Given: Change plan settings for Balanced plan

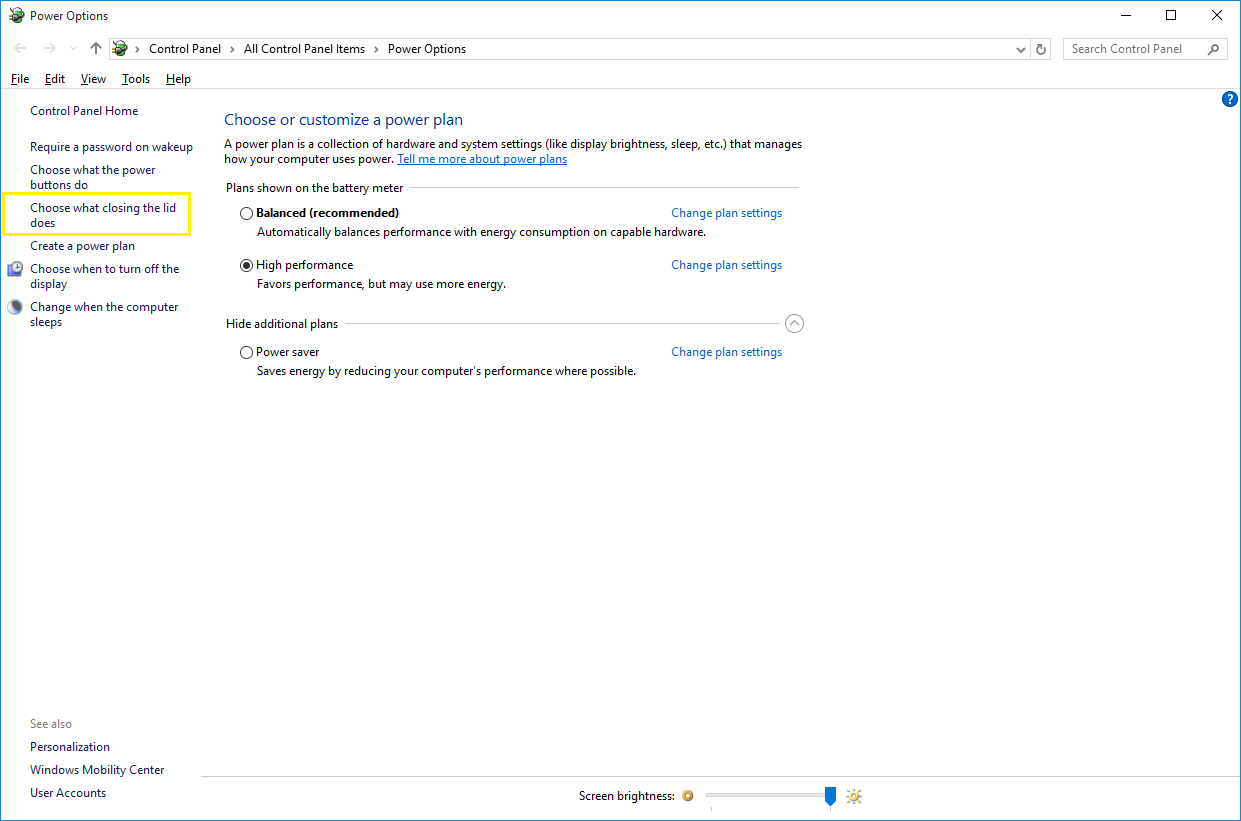Looking at the screenshot, I should 726,213.
